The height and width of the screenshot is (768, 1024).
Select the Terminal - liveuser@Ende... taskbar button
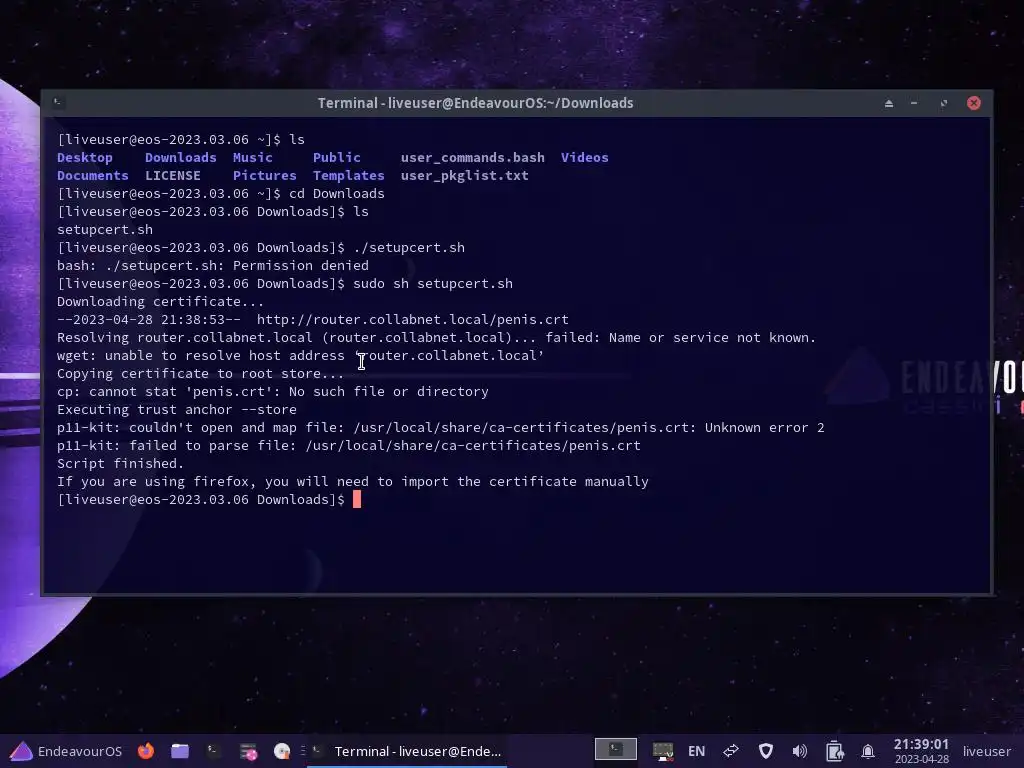(408, 751)
